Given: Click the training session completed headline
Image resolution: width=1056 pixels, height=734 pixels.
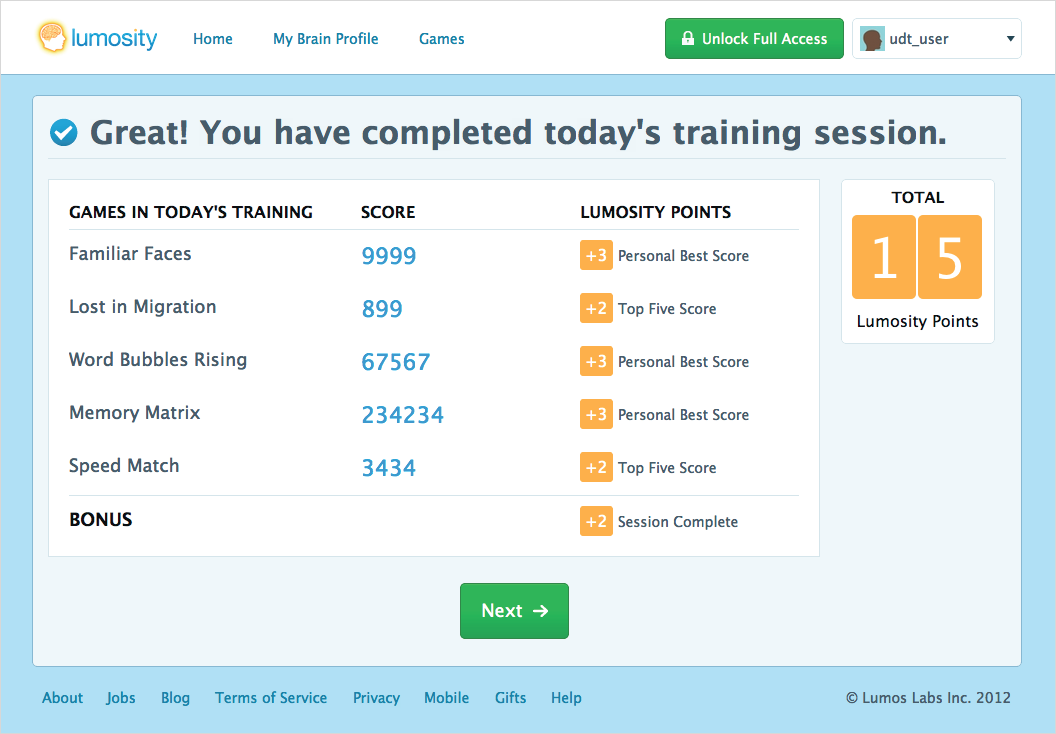Looking at the screenshot, I should tap(518, 133).
